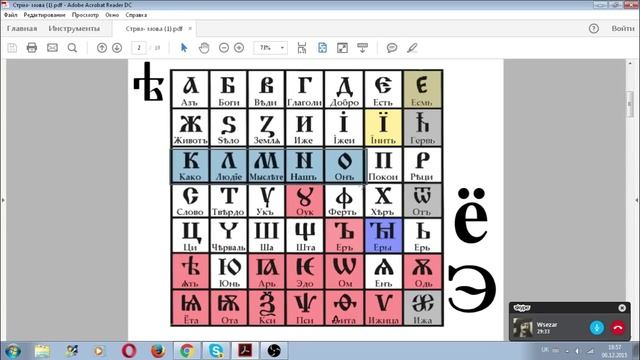This screenshot has width=640, height=360.
Task: Click the grey Ижа cell
Action: click(x=422, y=308)
